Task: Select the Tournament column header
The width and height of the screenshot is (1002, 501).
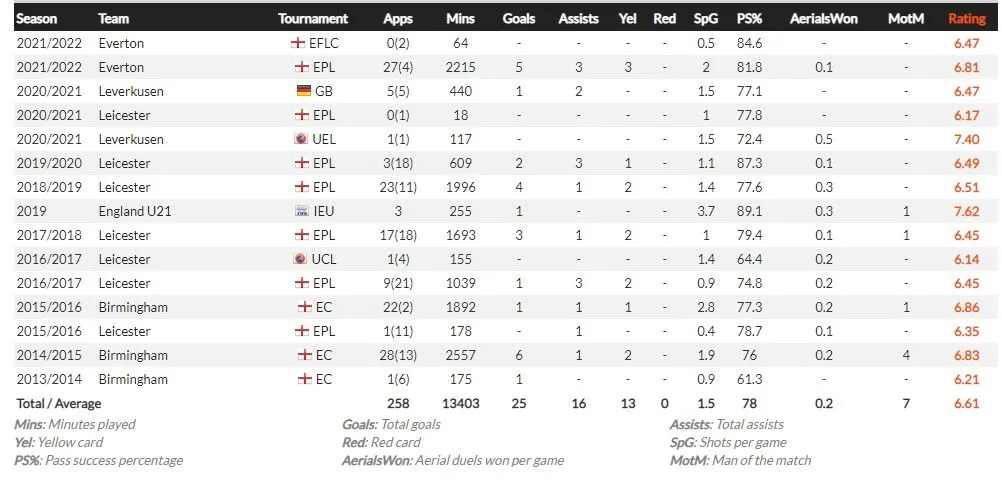Action: tap(313, 18)
